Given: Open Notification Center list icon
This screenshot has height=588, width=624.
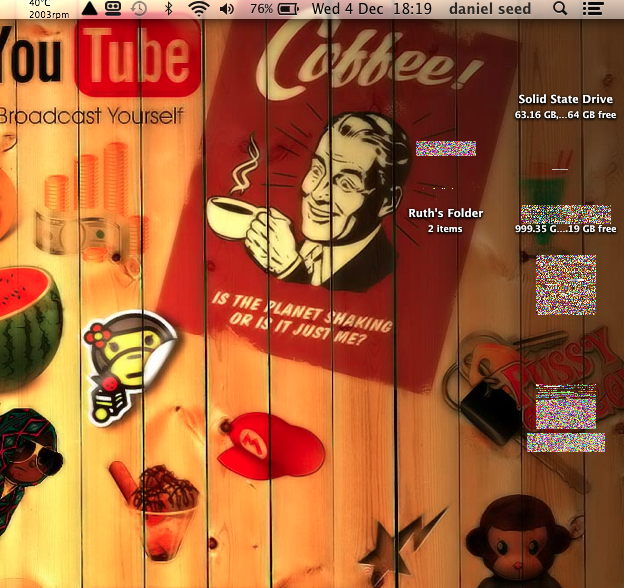Looking at the screenshot, I should pyautogui.click(x=593, y=8).
